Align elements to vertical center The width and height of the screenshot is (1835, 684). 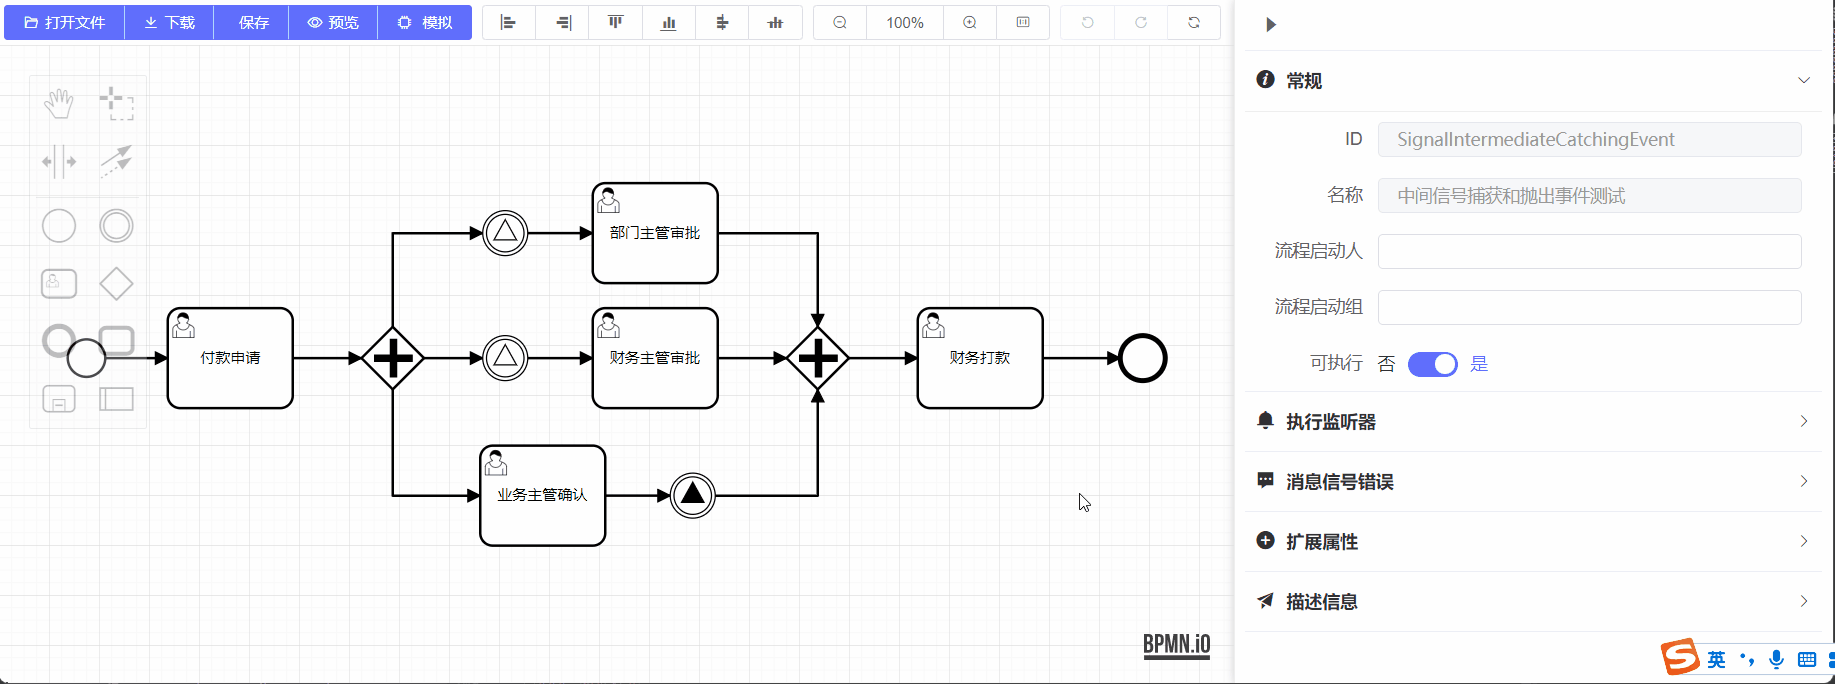pyautogui.click(x=775, y=22)
